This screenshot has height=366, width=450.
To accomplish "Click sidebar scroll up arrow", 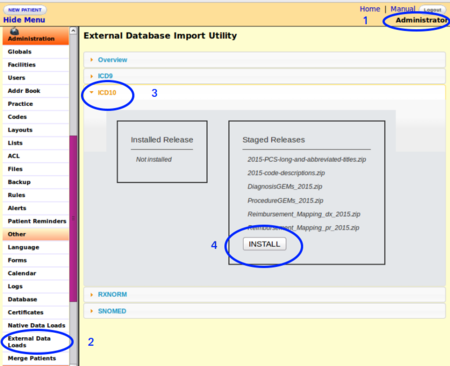I will click(73, 31).
